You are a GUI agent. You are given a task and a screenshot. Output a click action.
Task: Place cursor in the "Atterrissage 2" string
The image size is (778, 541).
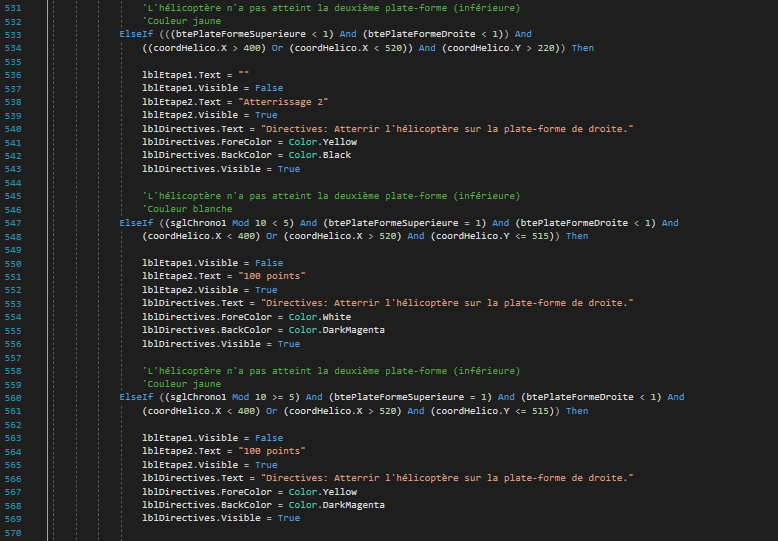(x=283, y=102)
